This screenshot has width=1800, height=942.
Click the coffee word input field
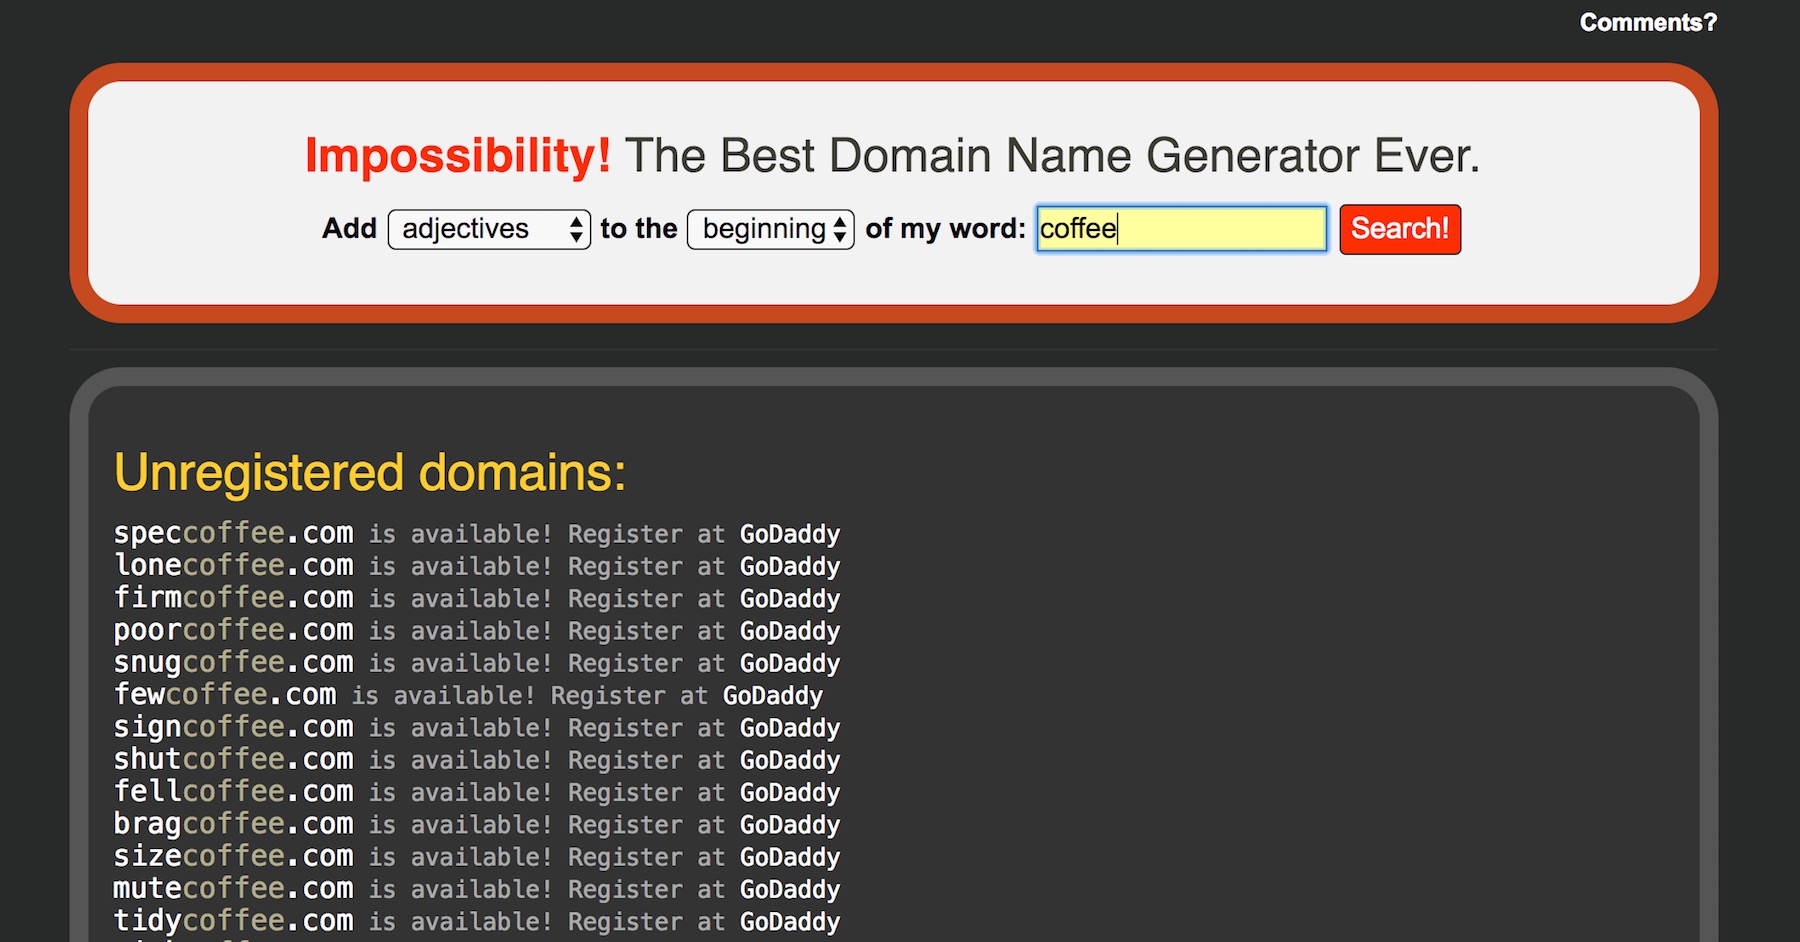pos(1181,229)
